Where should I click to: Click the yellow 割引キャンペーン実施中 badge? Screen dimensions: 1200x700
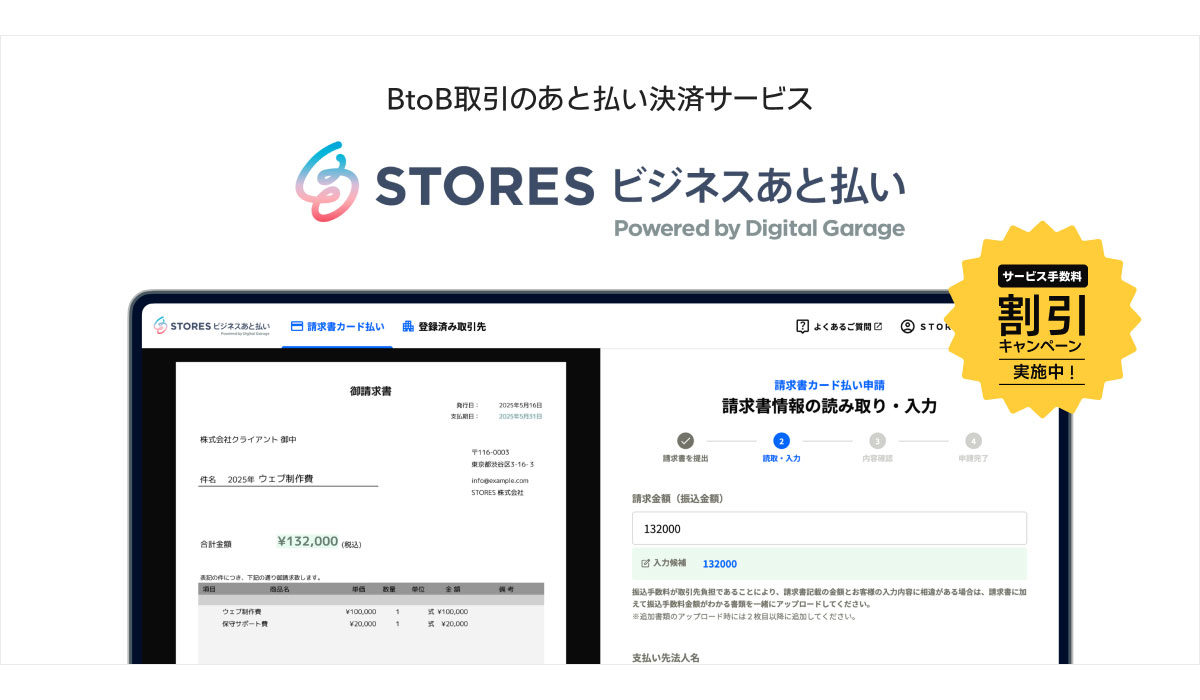[x=1041, y=319]
